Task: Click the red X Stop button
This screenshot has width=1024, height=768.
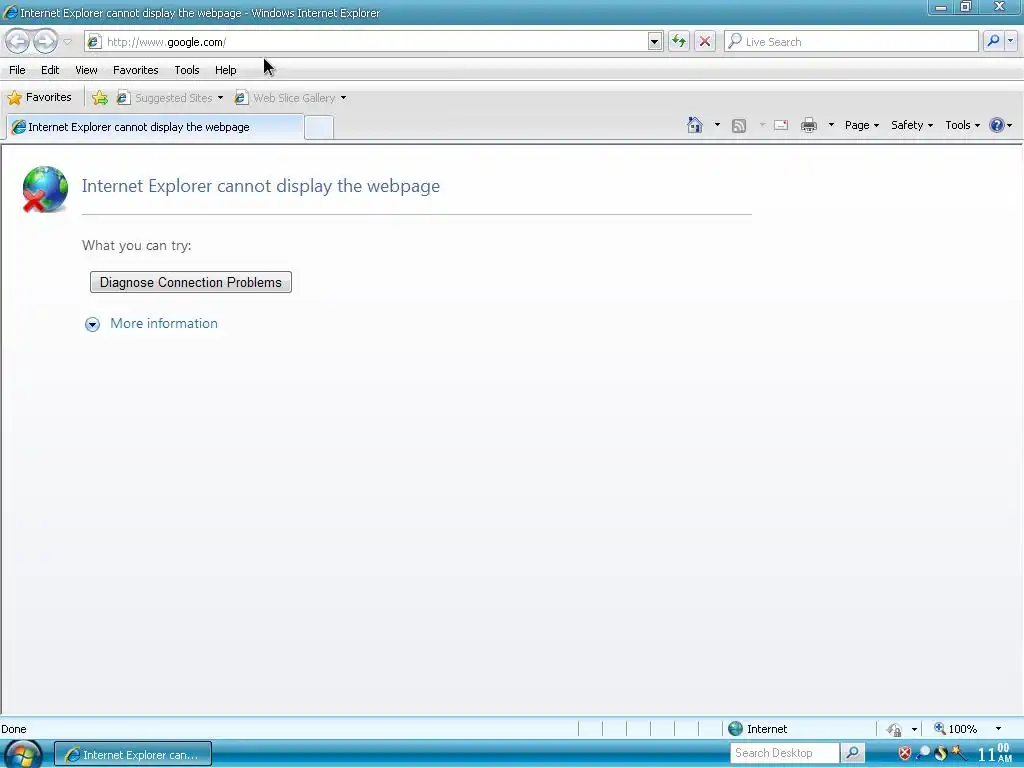Action: click(x=705, y=42)
